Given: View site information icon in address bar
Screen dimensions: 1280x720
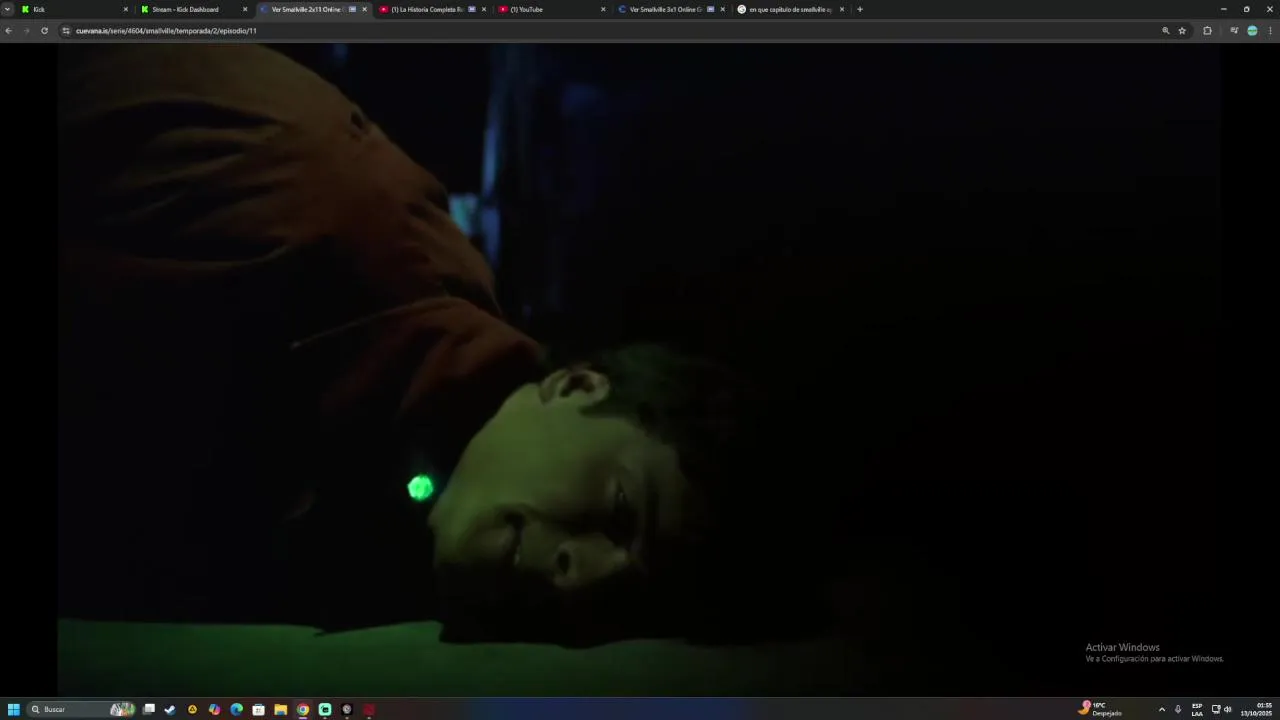Looking at the screenshot, I should [66, 31].
